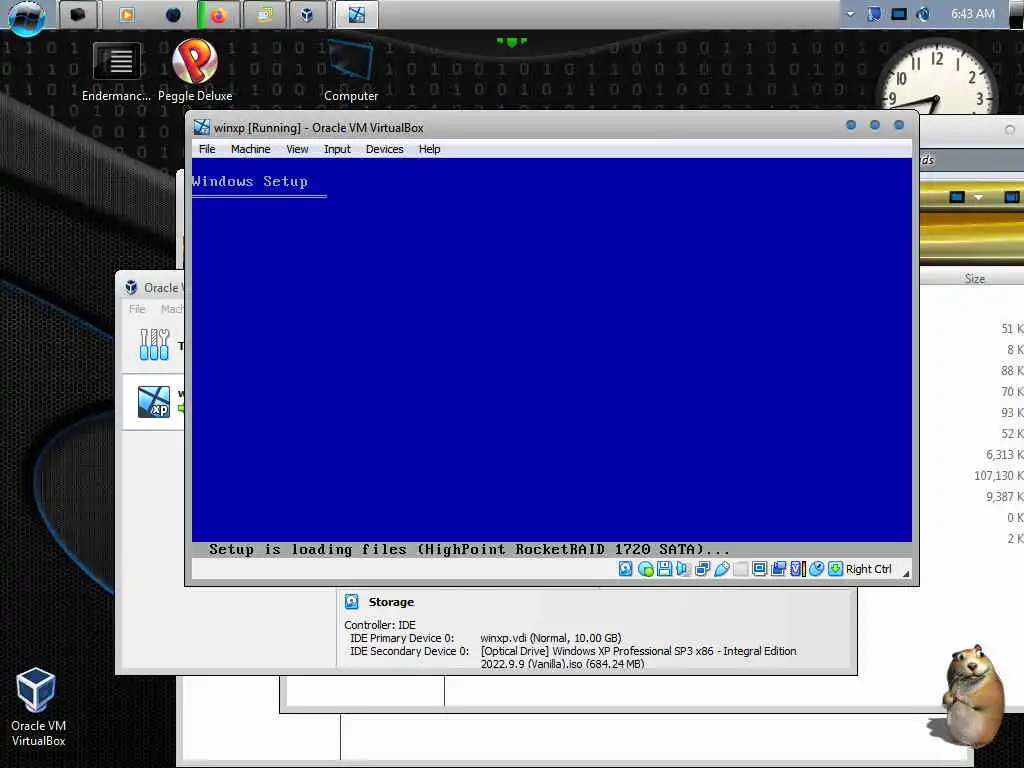Open the View menu of winxp VM

[x=297, y=149]
